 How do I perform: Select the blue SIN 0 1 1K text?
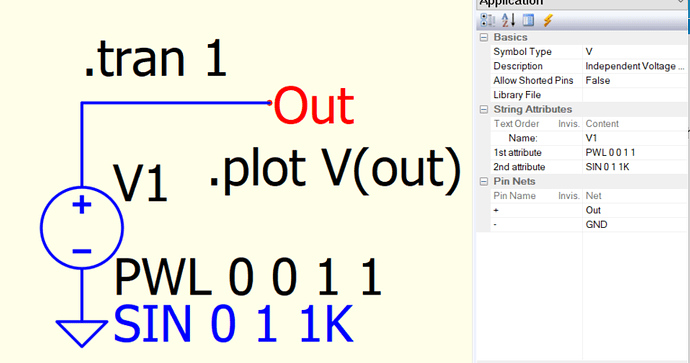click(x=233, y=323)
